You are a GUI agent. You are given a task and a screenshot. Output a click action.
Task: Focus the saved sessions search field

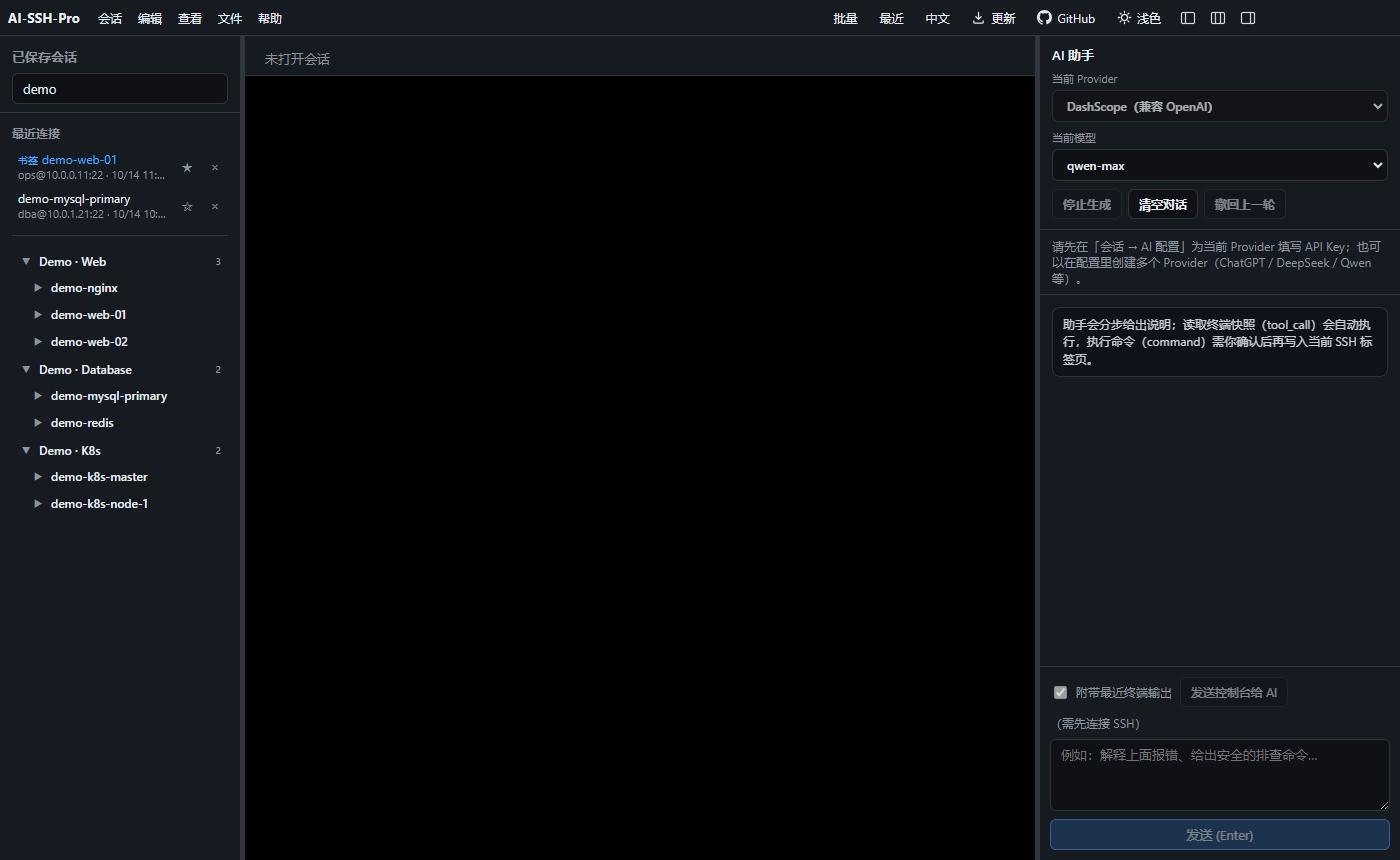point(120,89)
